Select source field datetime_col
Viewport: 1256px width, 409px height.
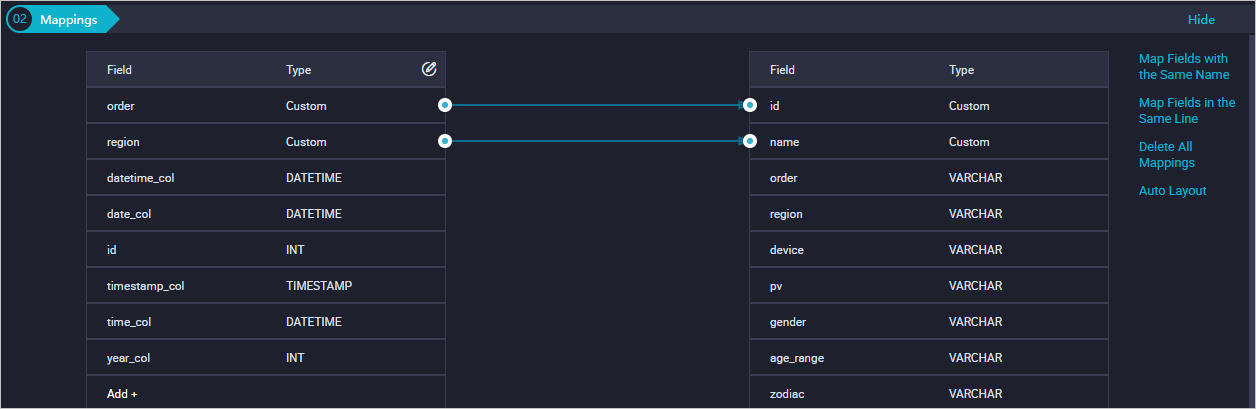266,178
